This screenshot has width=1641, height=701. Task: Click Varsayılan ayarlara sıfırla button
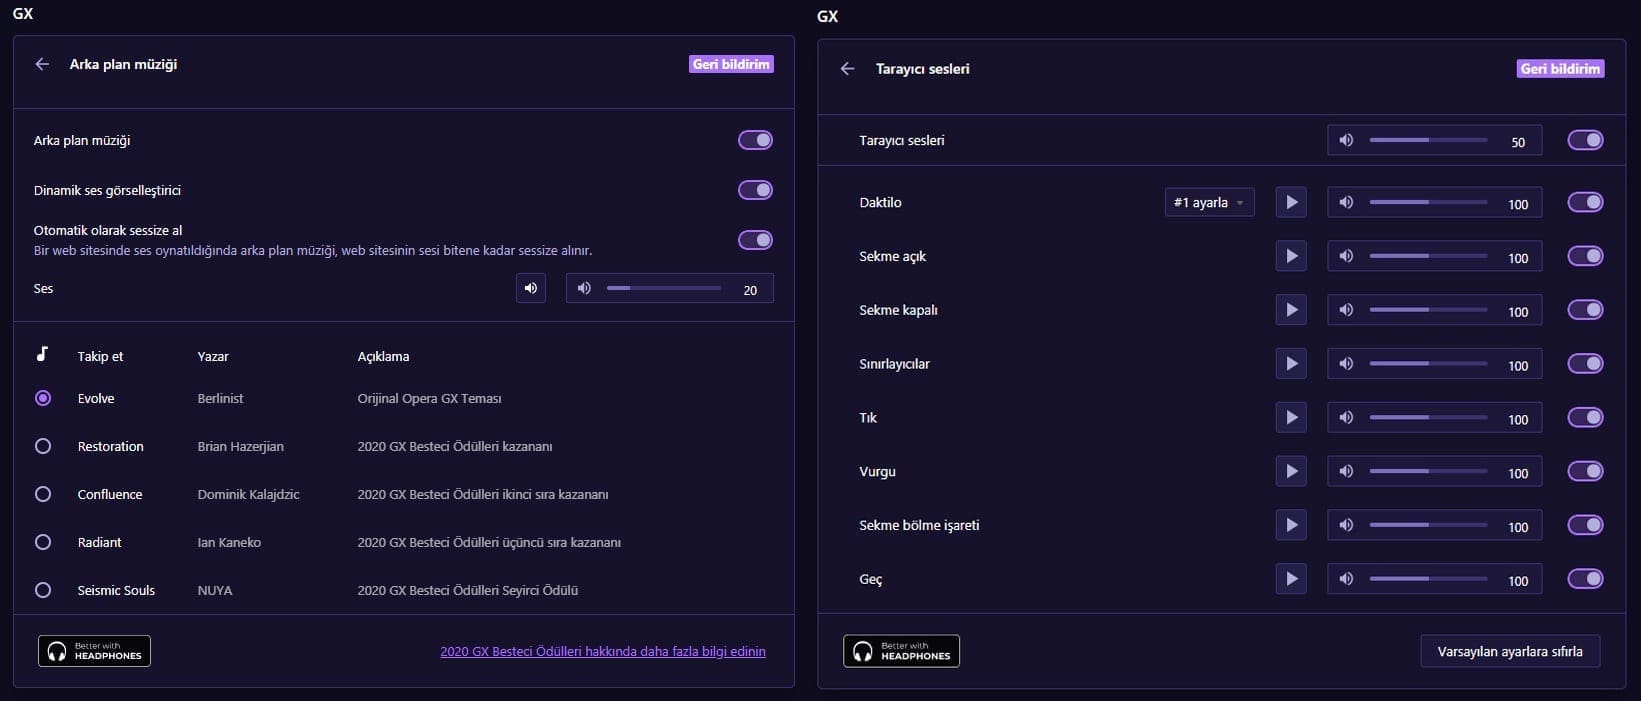tap(1509, 652)
